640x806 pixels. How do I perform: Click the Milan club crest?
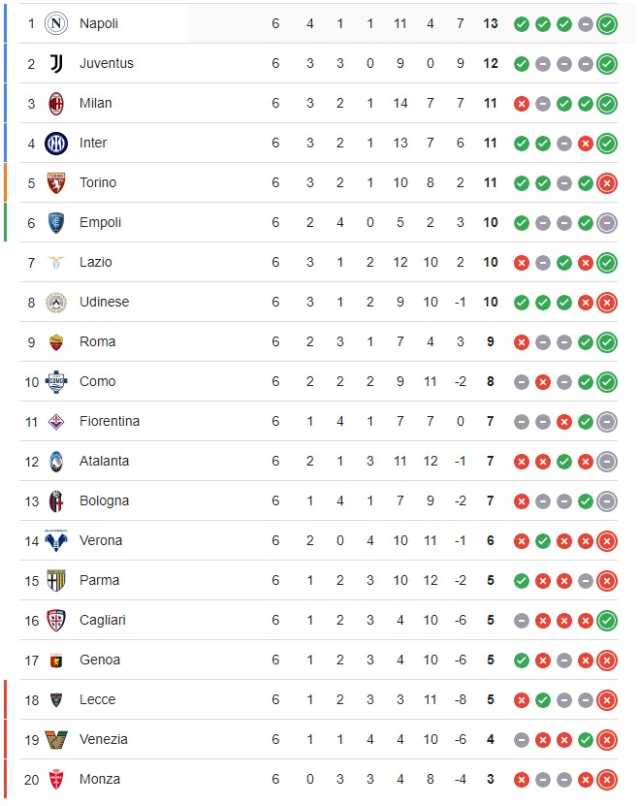[56, 103]
